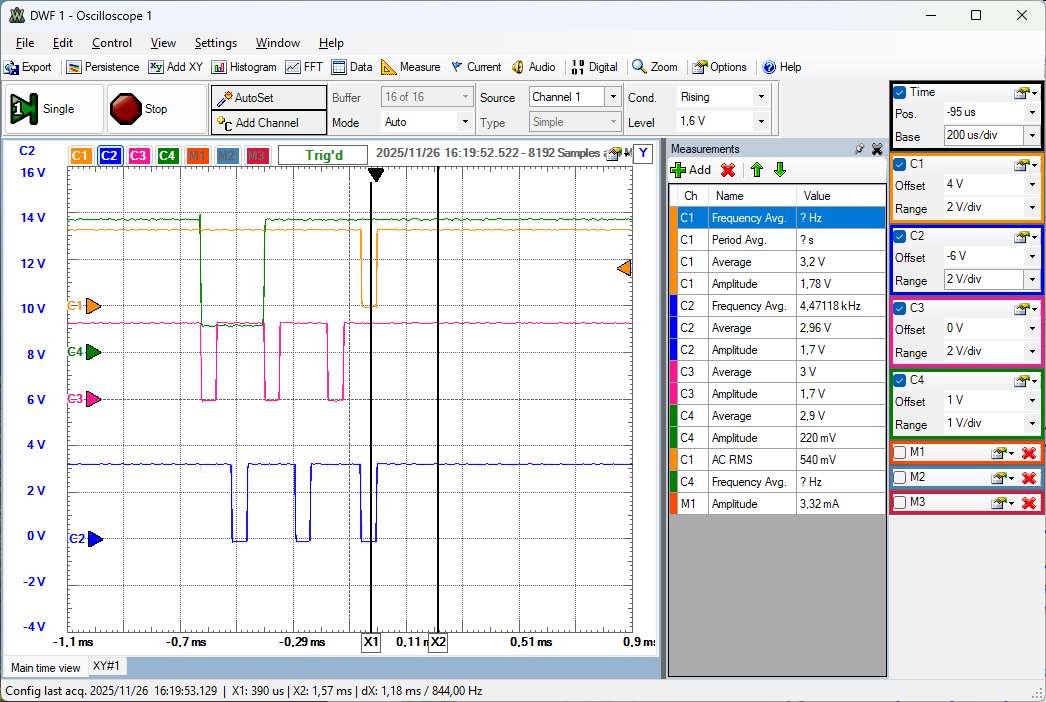This screenshot has height=702, width=1046.
Task: Open the Measure tool
Action: point(410,67)
